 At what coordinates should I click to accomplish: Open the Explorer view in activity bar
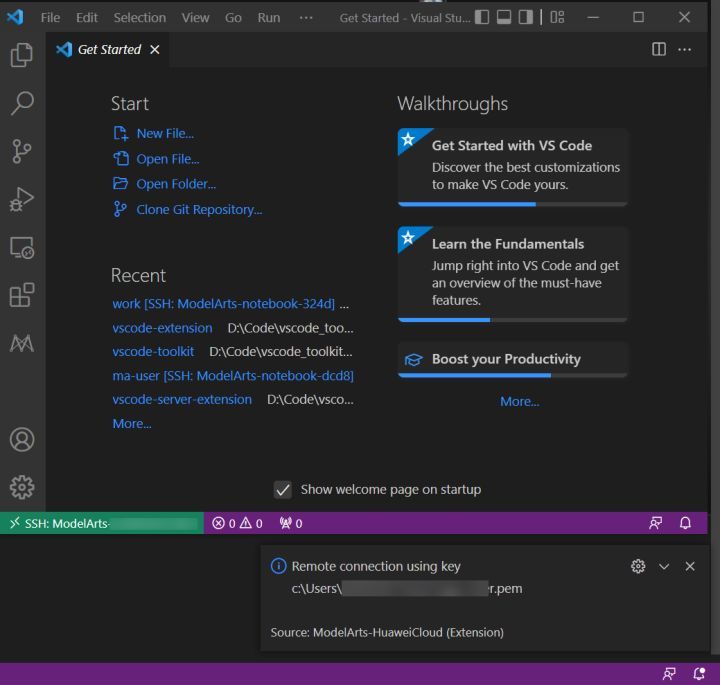click(22, 55)
